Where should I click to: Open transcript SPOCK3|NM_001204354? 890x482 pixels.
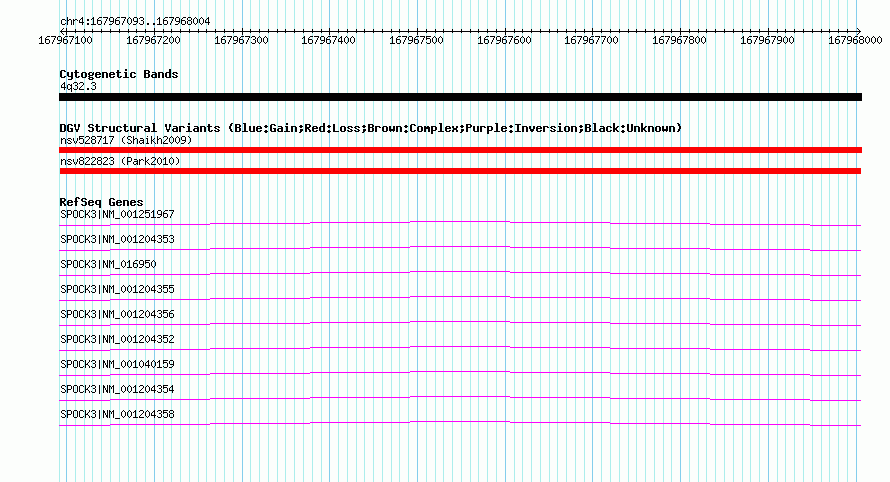click(x=117, y=389)
